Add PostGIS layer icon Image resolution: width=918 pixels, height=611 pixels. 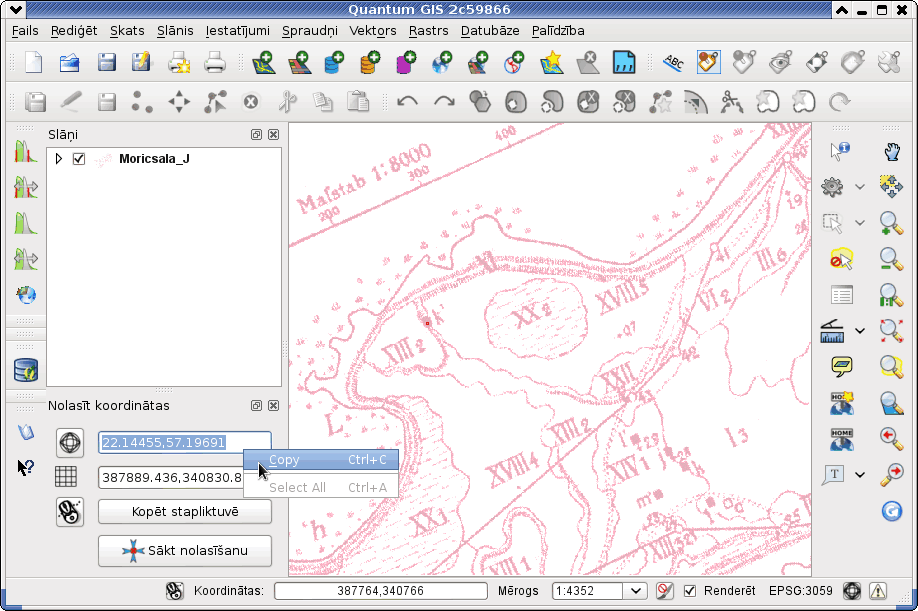(334, 62)
